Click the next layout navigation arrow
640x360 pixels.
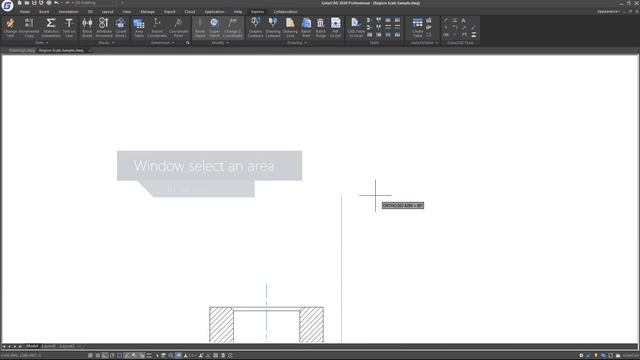[x=15, y=346]
